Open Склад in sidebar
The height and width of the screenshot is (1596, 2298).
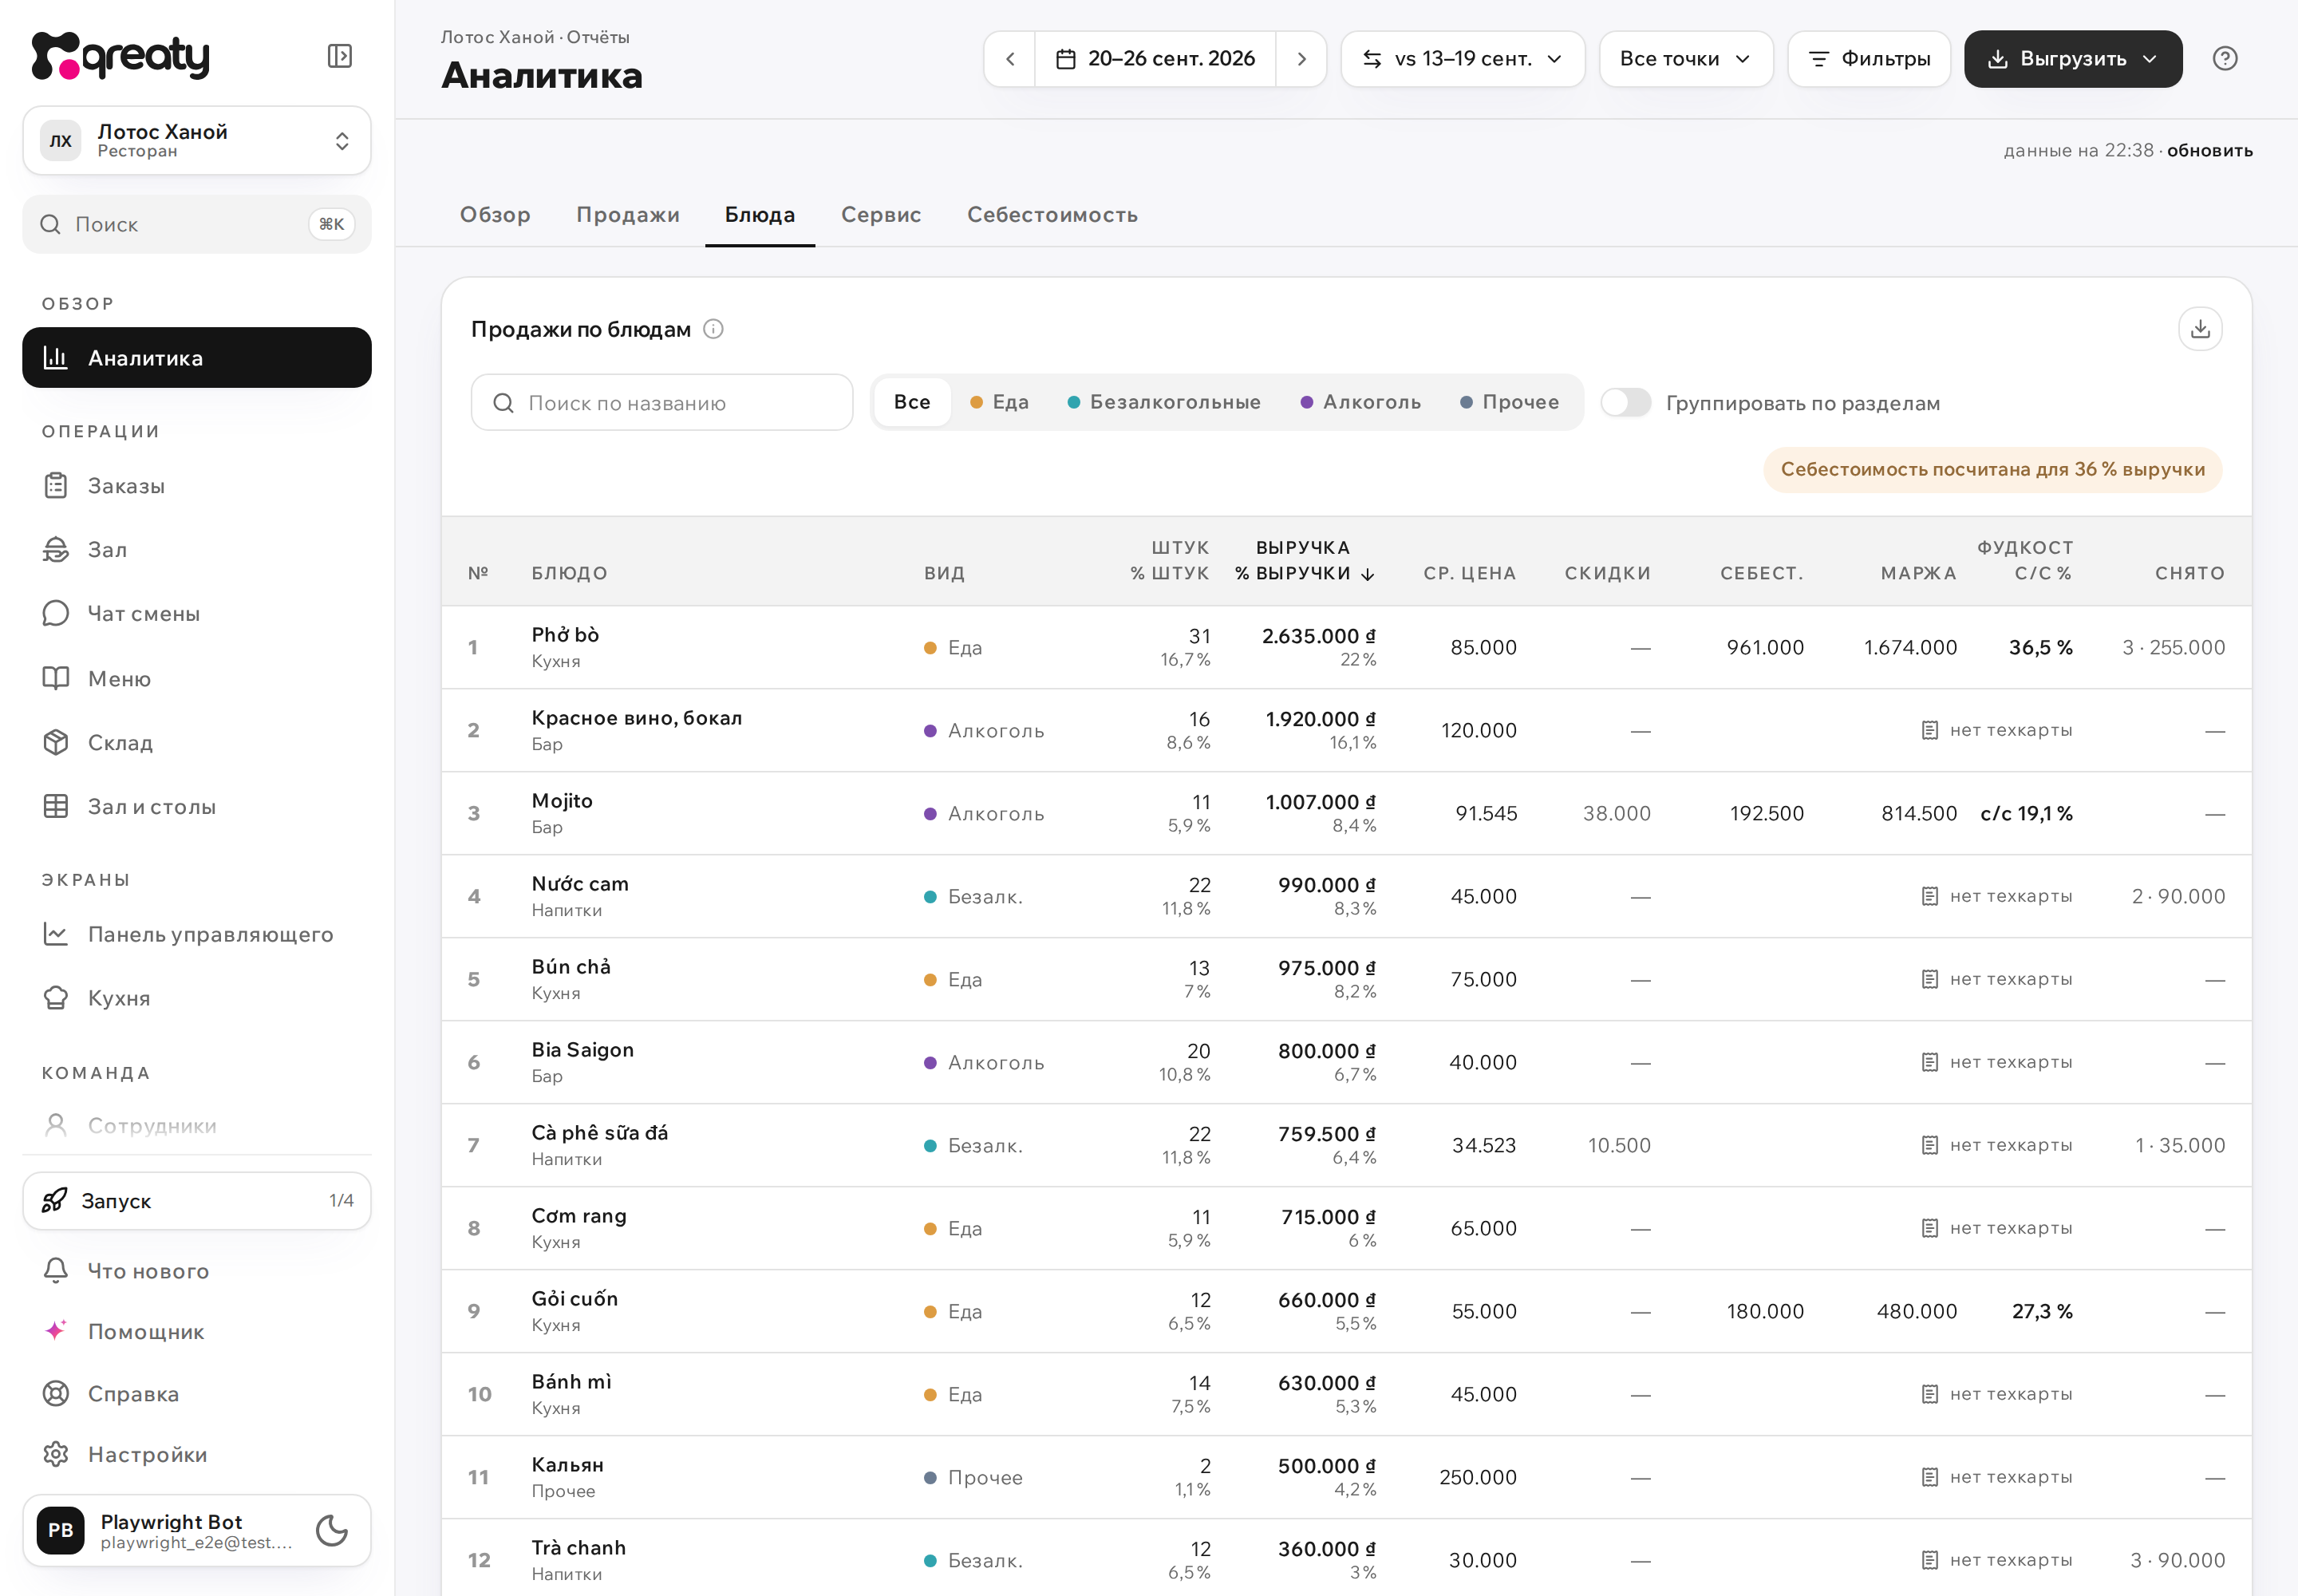point(197,743)
